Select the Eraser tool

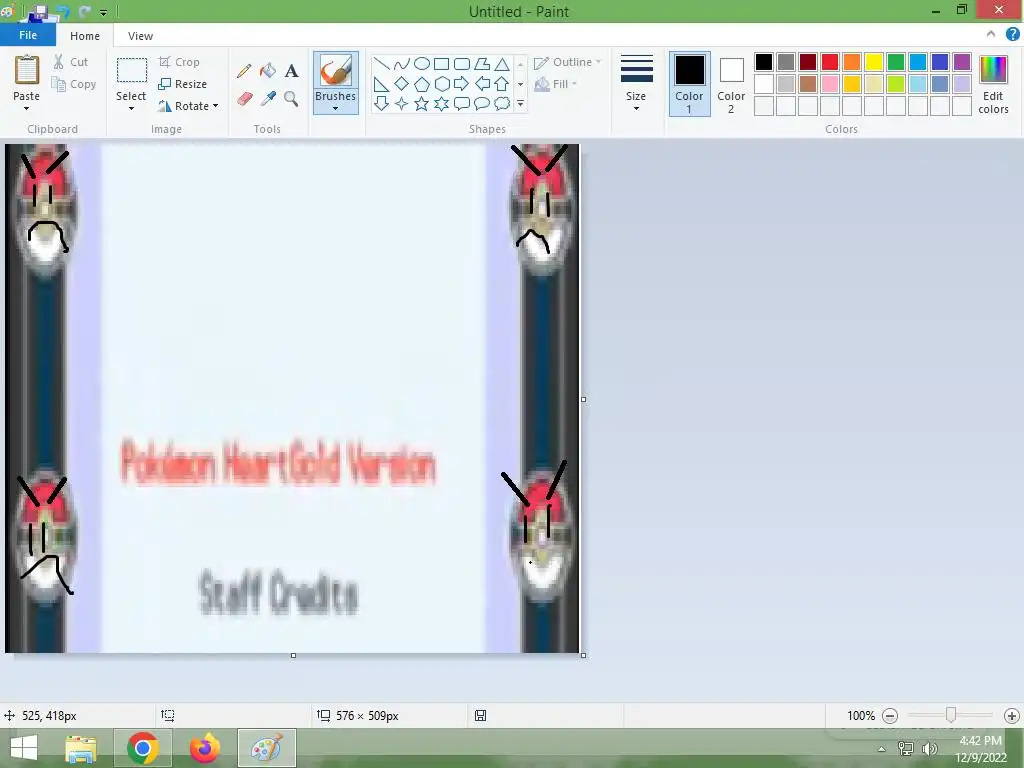[x=244, y=99]
